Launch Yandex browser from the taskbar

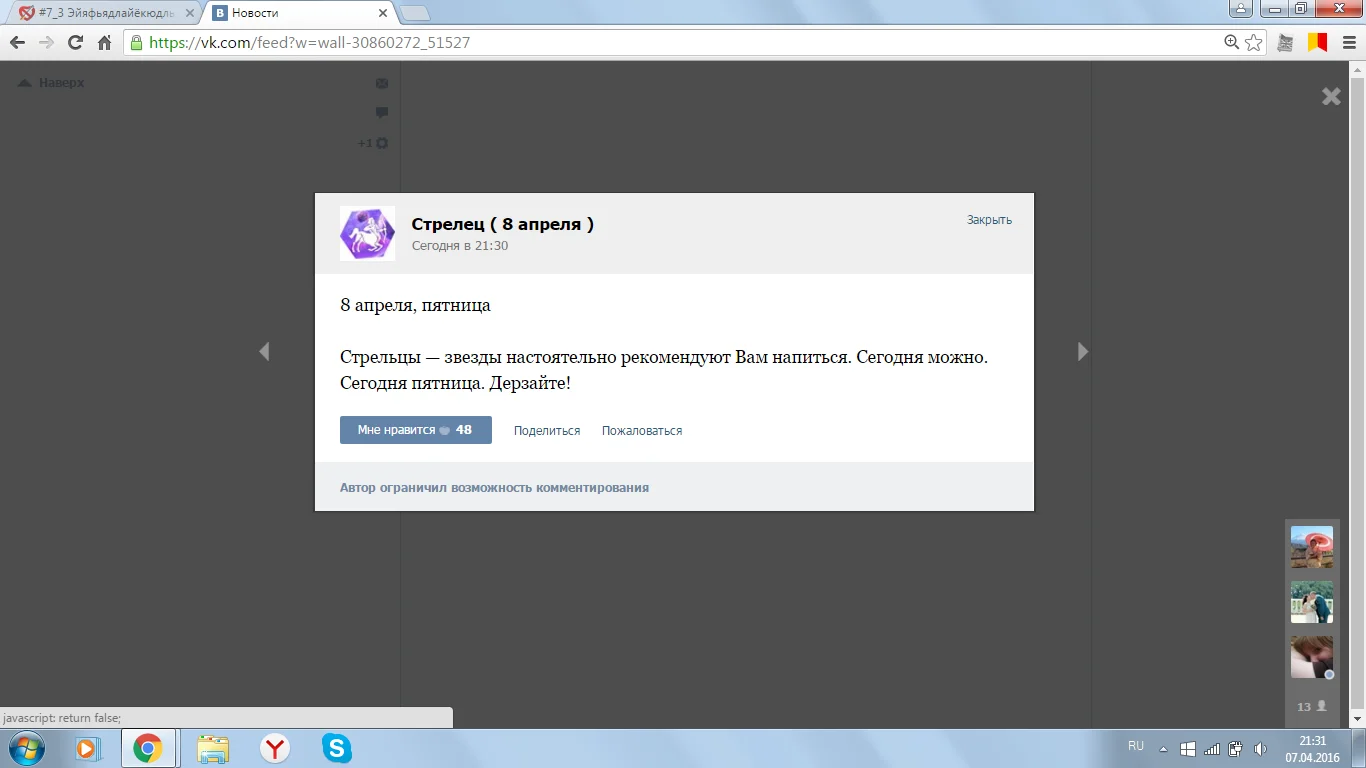(275, 748)
